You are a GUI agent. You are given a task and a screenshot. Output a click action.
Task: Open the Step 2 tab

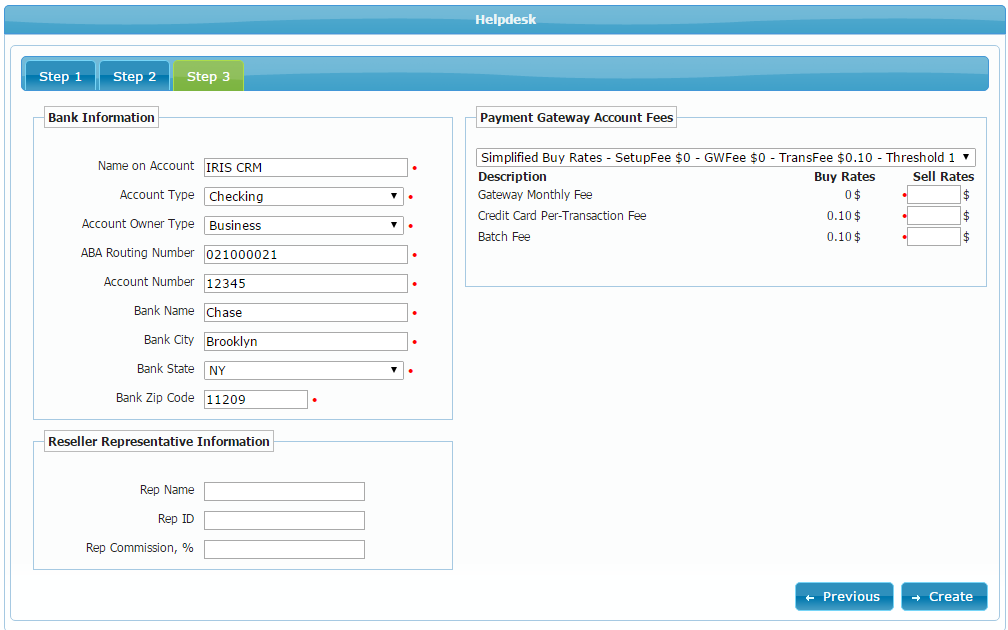[x=134, y=77]
